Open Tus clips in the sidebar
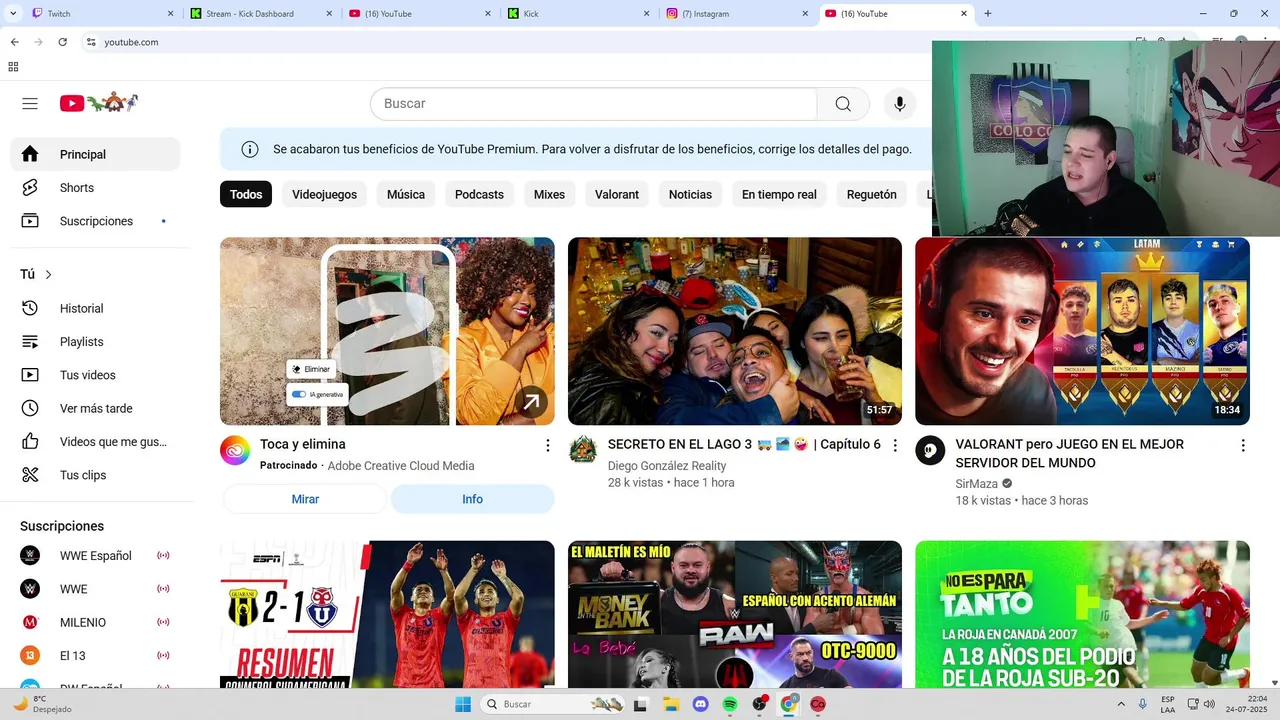This screenshot has height=720, width=1280. (x=95, y=475)
